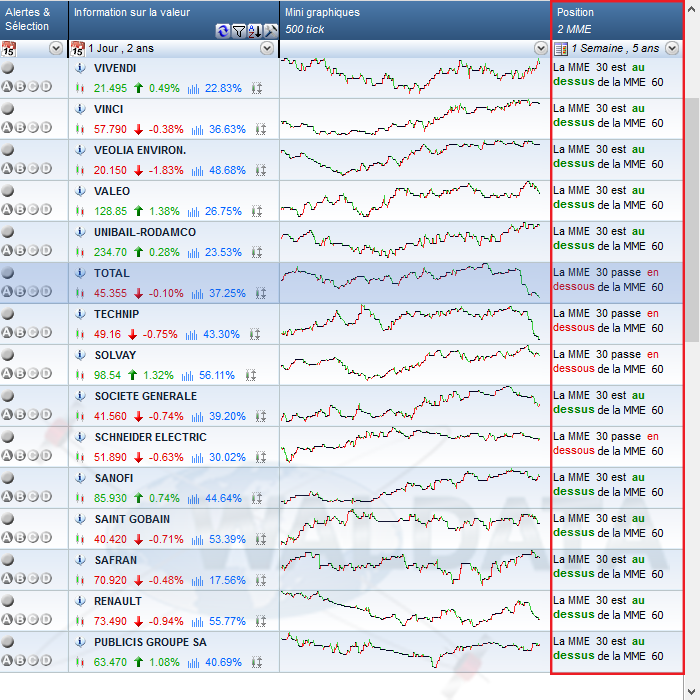Click volume bars icon next to VINCI 36.63%

pyautogui.click(x=197, y=129)
